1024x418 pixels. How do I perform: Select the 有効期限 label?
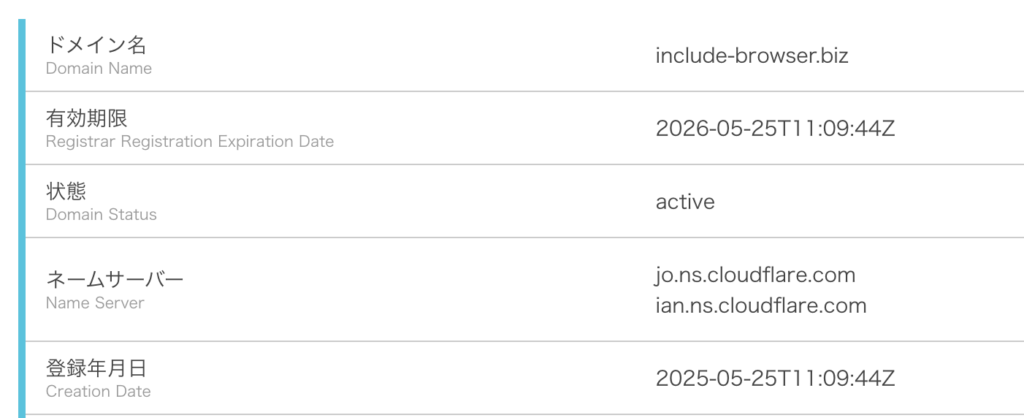pos(86,118)
